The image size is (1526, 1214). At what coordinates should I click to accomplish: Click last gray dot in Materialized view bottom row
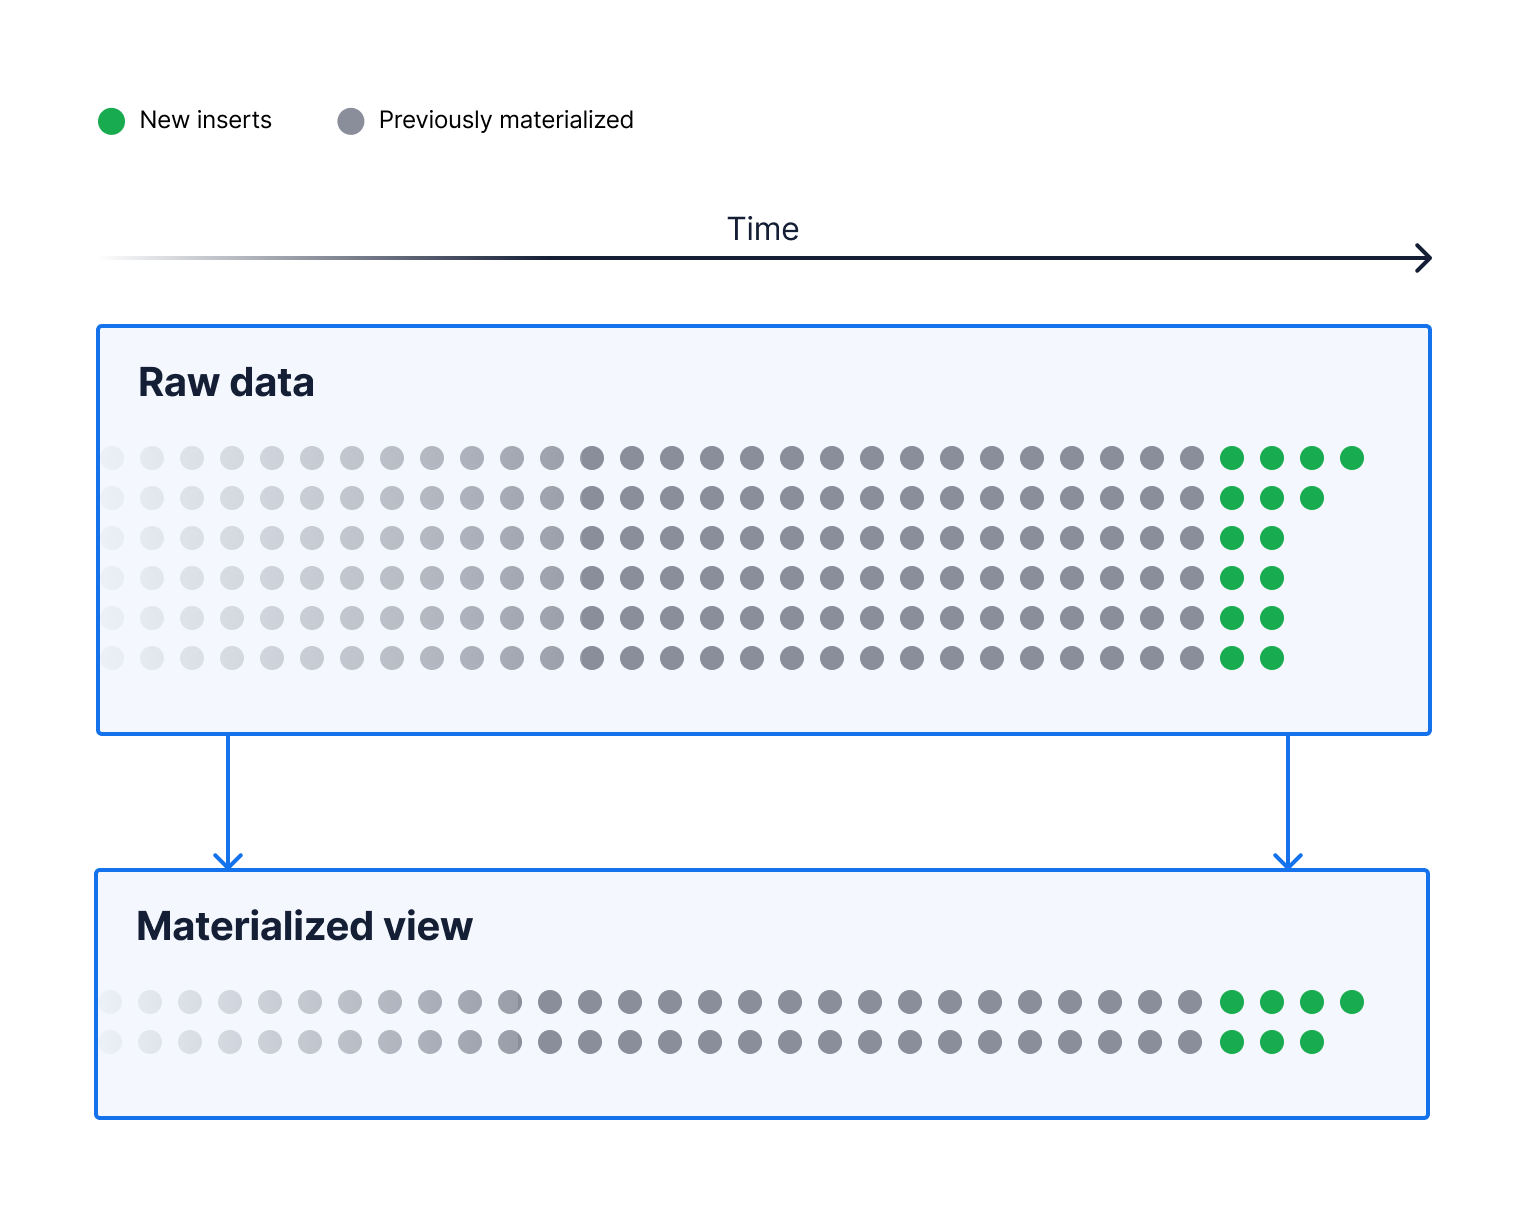tap(1190, 1042)
